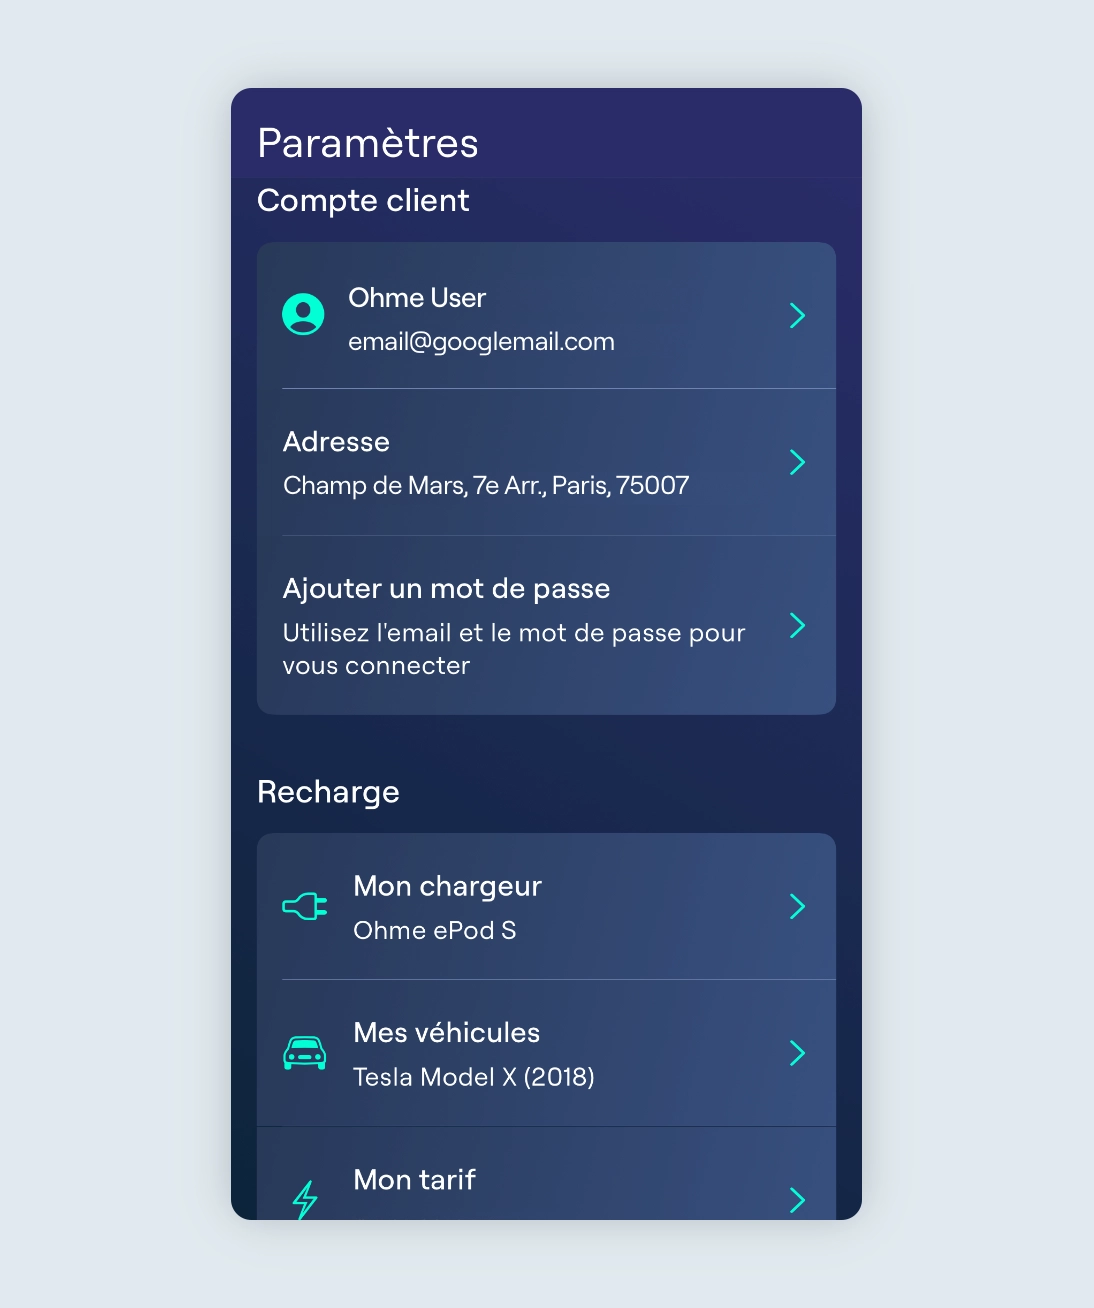Click the Champ de Mars address line
This screenshot has width=1094, height=1308.
click(486, 486)
